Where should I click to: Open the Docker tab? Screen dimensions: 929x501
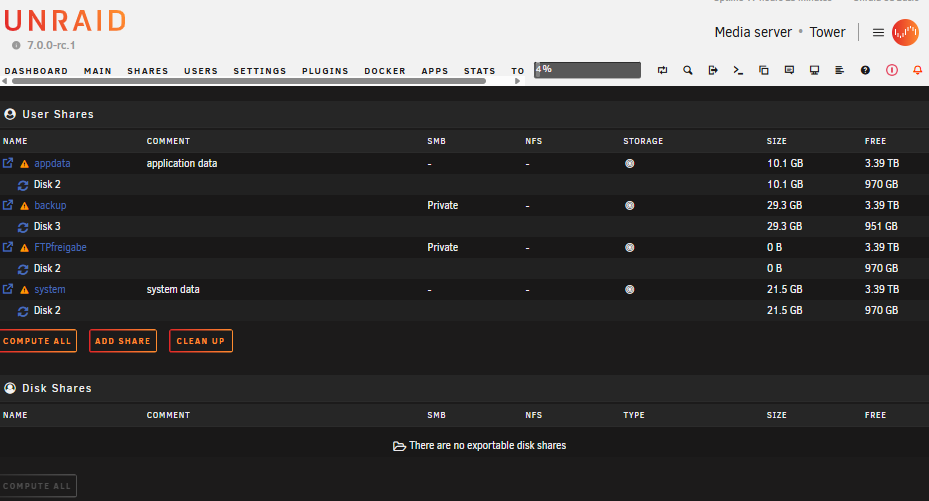[x=385, y=71]
